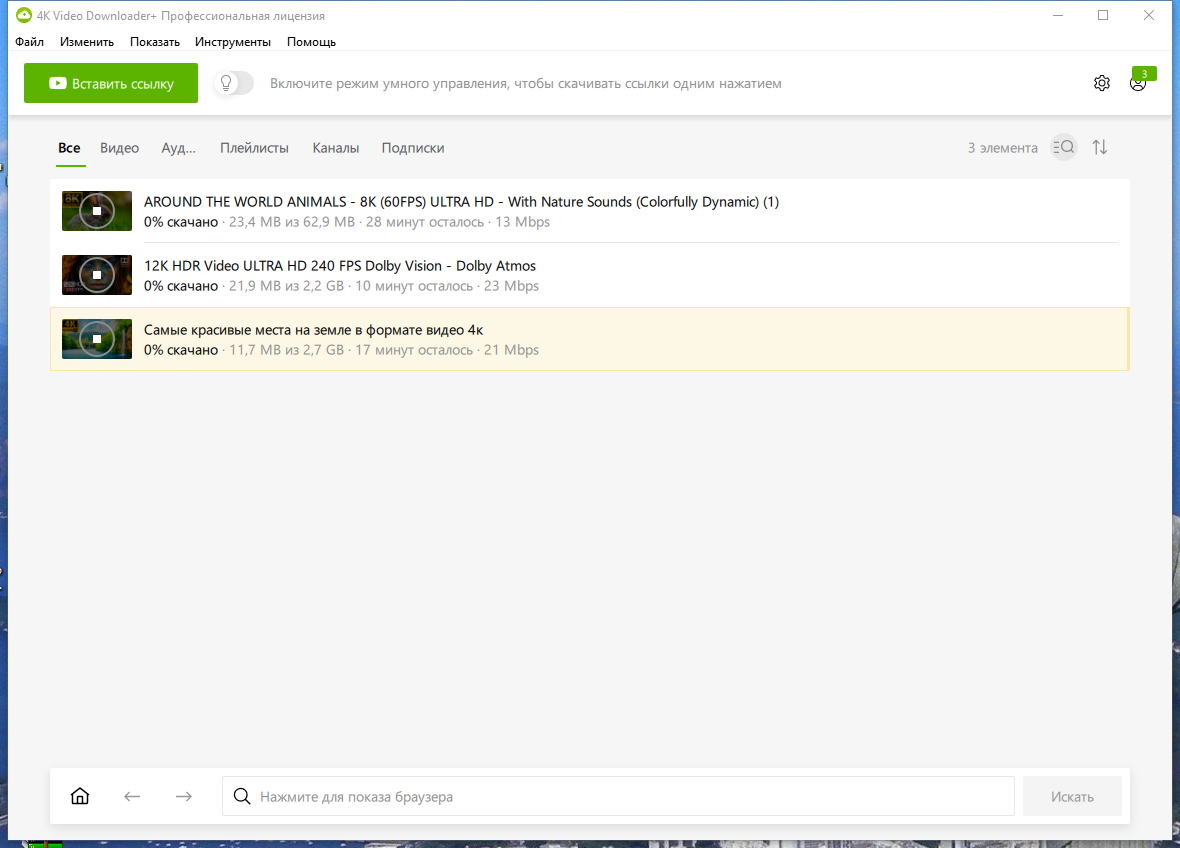Switch to the Подписки tab
Image resolution: width=1180 pixels, height=848 pixels.
[x=412, y=148]
